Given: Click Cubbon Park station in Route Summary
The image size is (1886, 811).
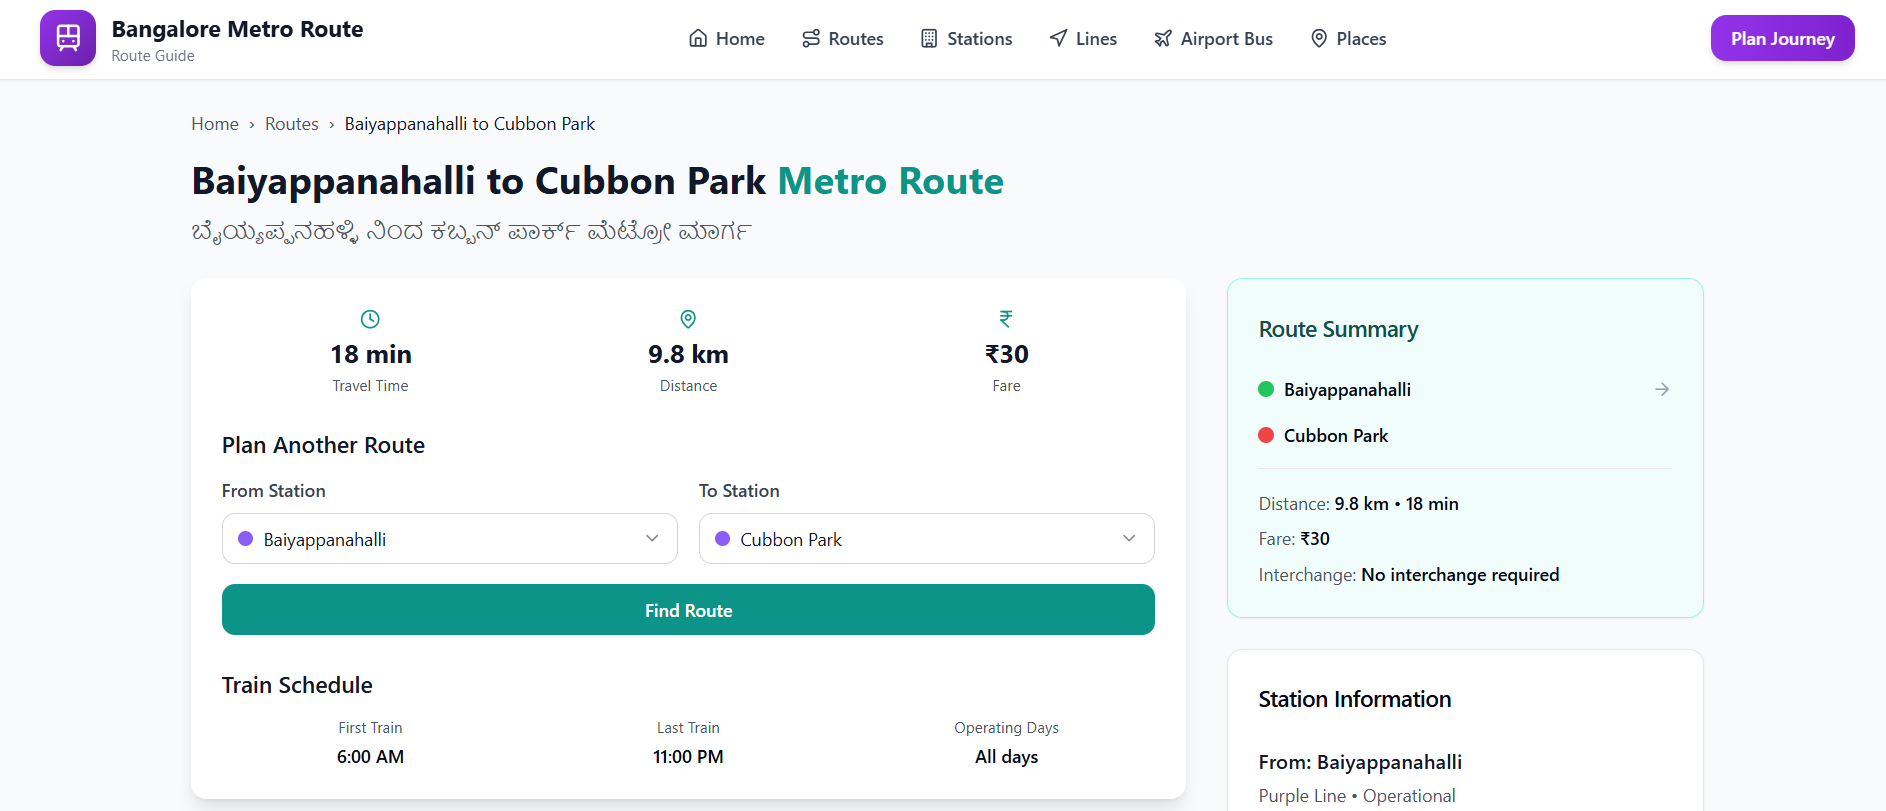Looking at the screenshot, I should (1336, 435).
